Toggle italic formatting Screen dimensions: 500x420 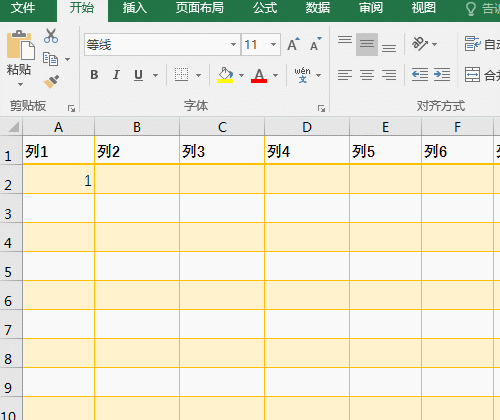click(x=116, y=75)
